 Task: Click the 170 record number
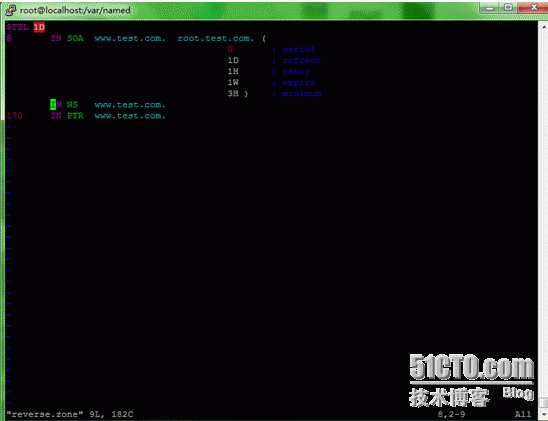coord(14,116)
